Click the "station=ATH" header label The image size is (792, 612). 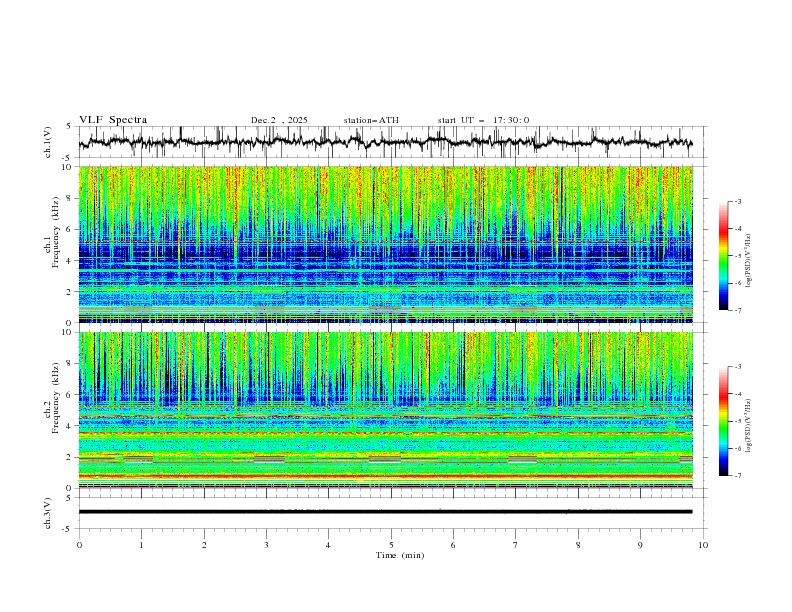(371, 120)
